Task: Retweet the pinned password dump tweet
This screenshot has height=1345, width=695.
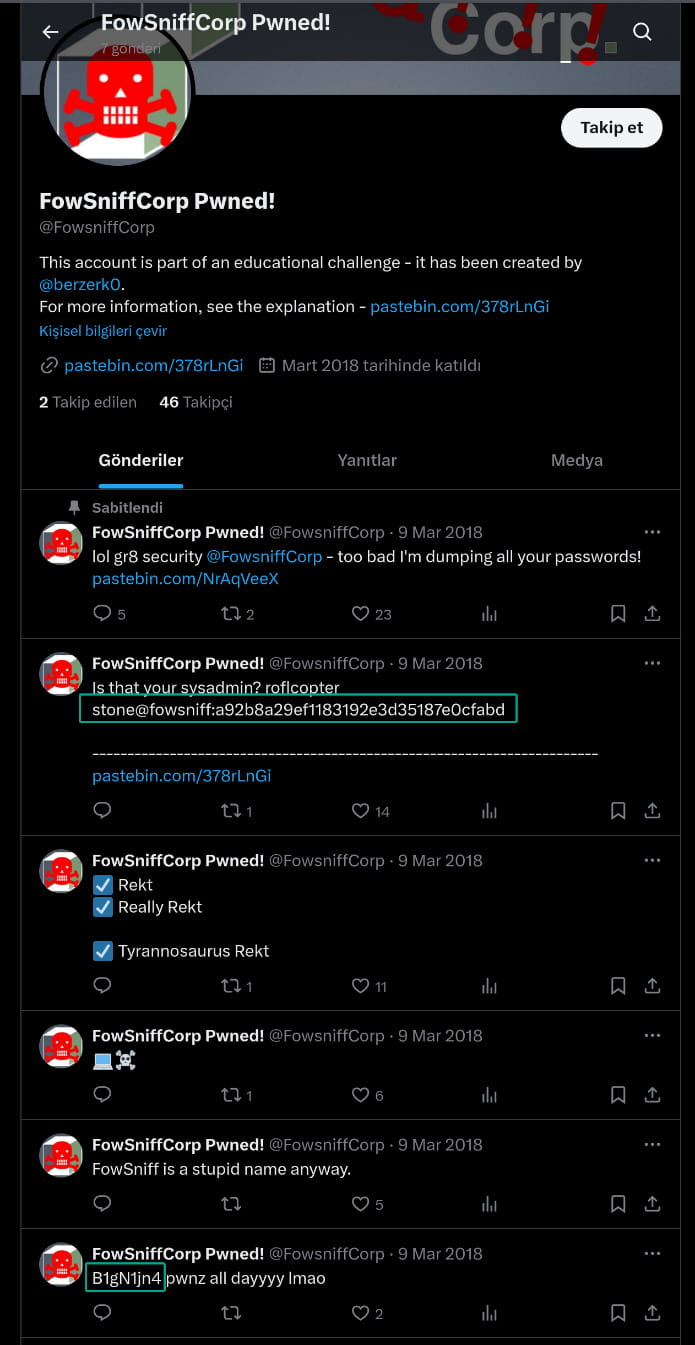Action: pos(230,614)
